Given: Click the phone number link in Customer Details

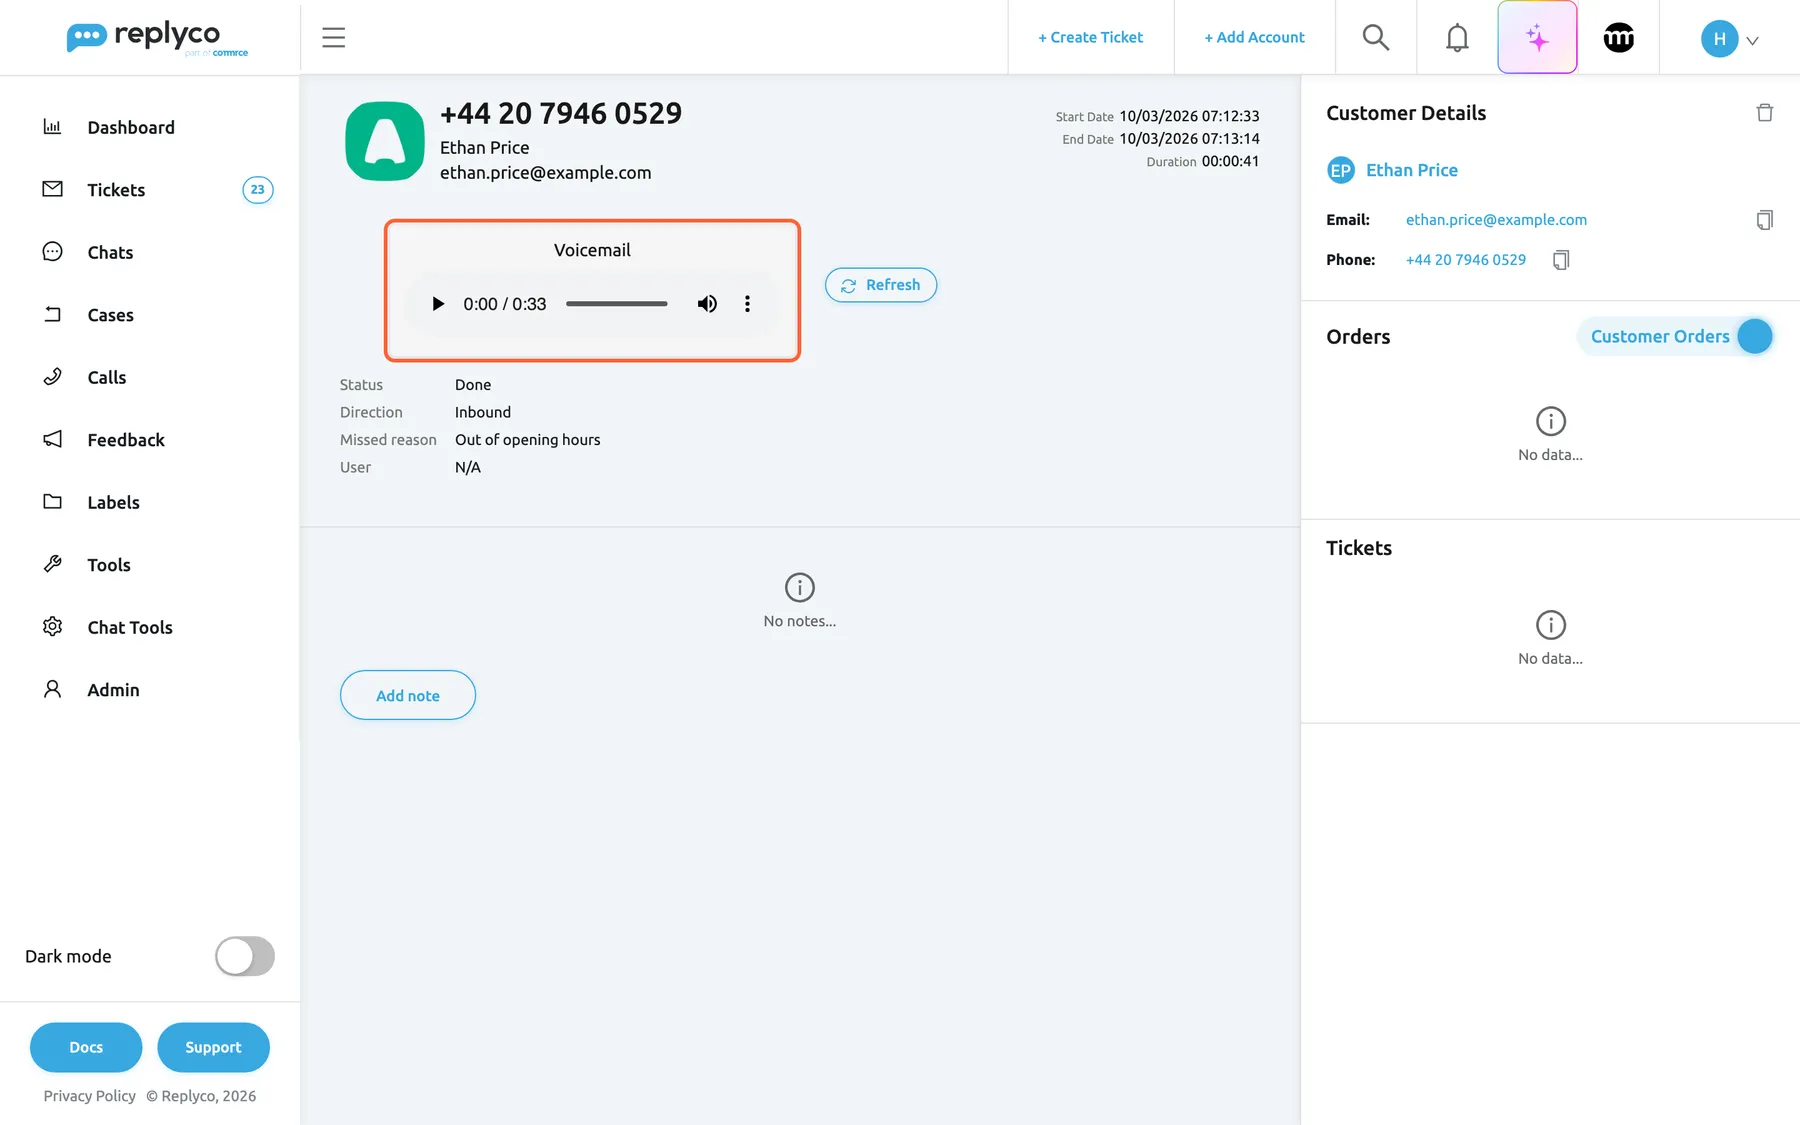Looking at the screenshot, I should tap(1466, 260).
